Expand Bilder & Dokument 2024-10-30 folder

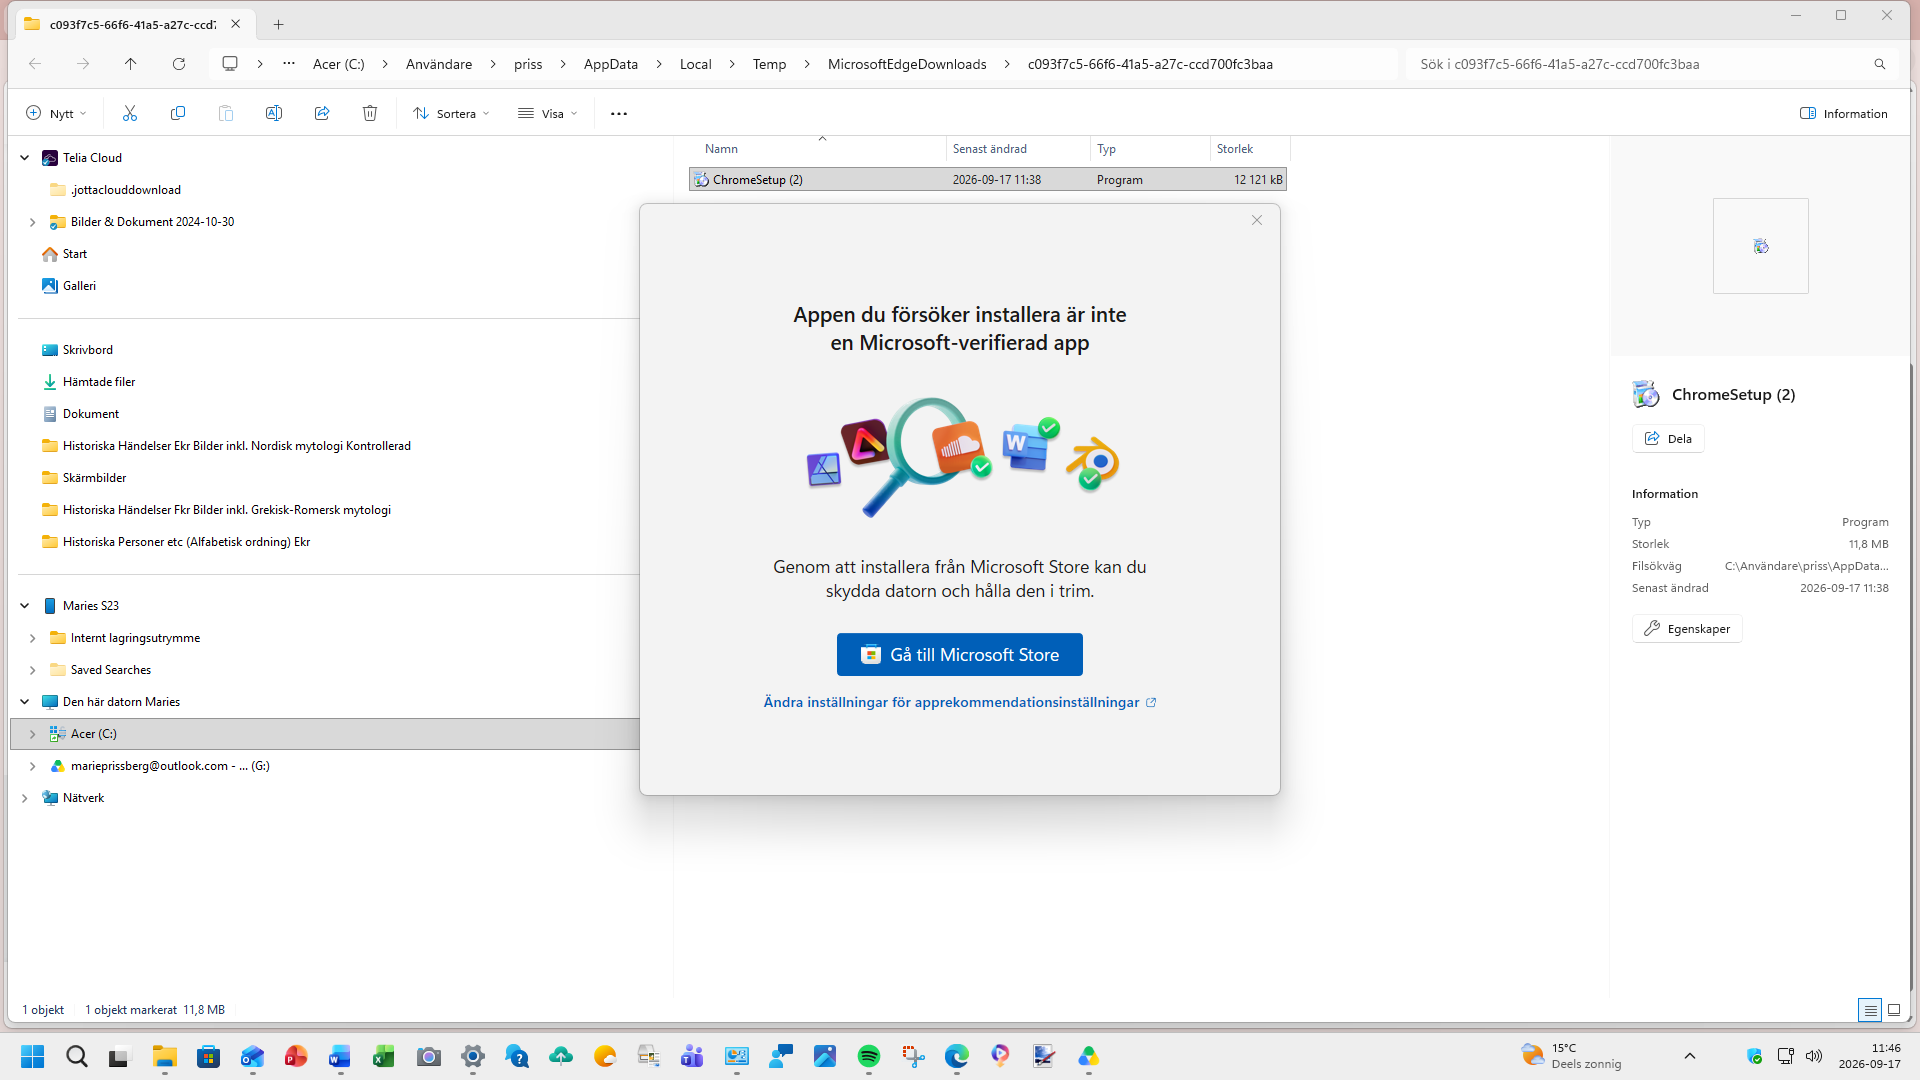click(x=33, y=222)
